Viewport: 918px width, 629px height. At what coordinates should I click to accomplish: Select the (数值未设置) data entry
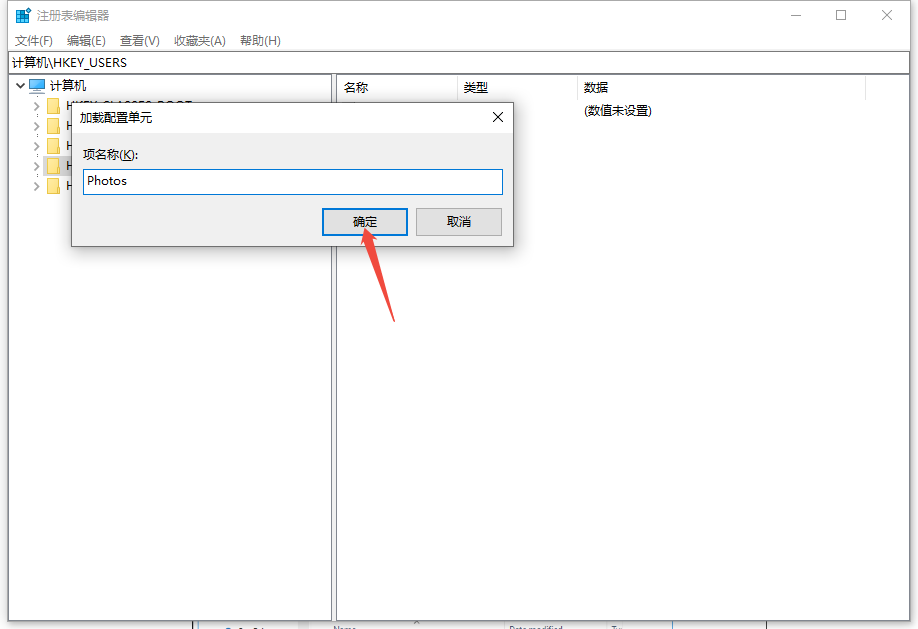617,111
